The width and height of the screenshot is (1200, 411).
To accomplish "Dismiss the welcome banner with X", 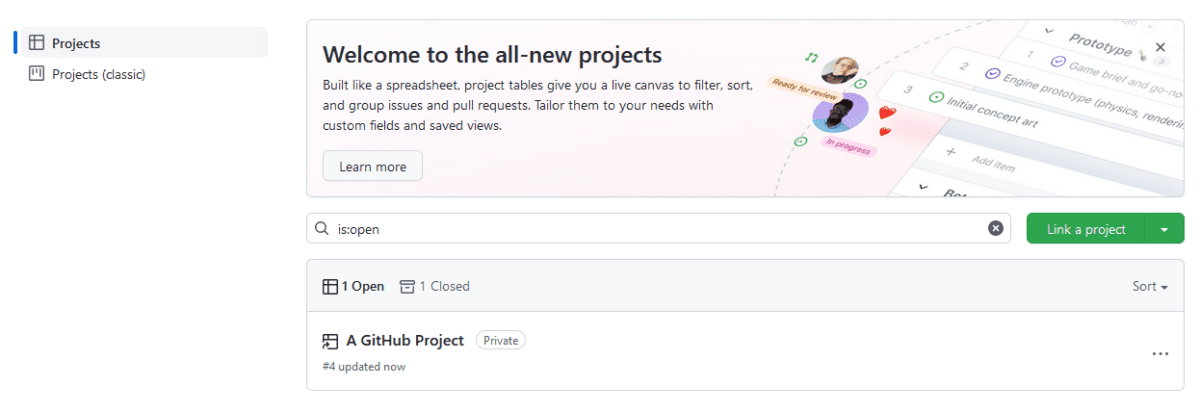I will point(1160,47).
